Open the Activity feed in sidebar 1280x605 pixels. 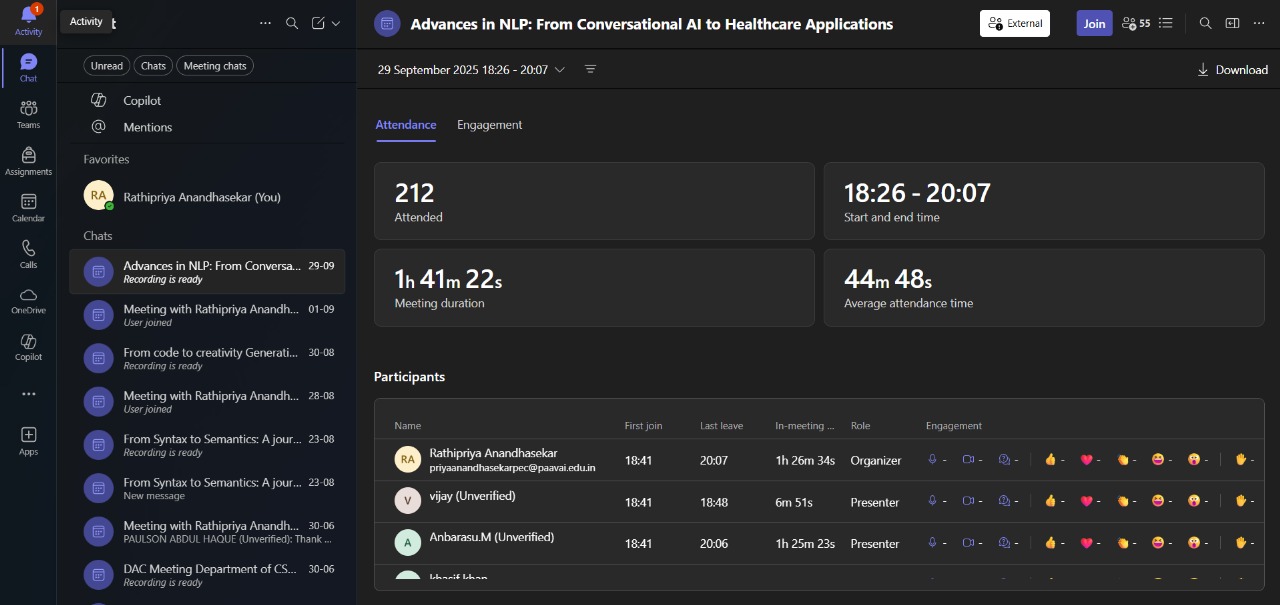tap(28, 19)
